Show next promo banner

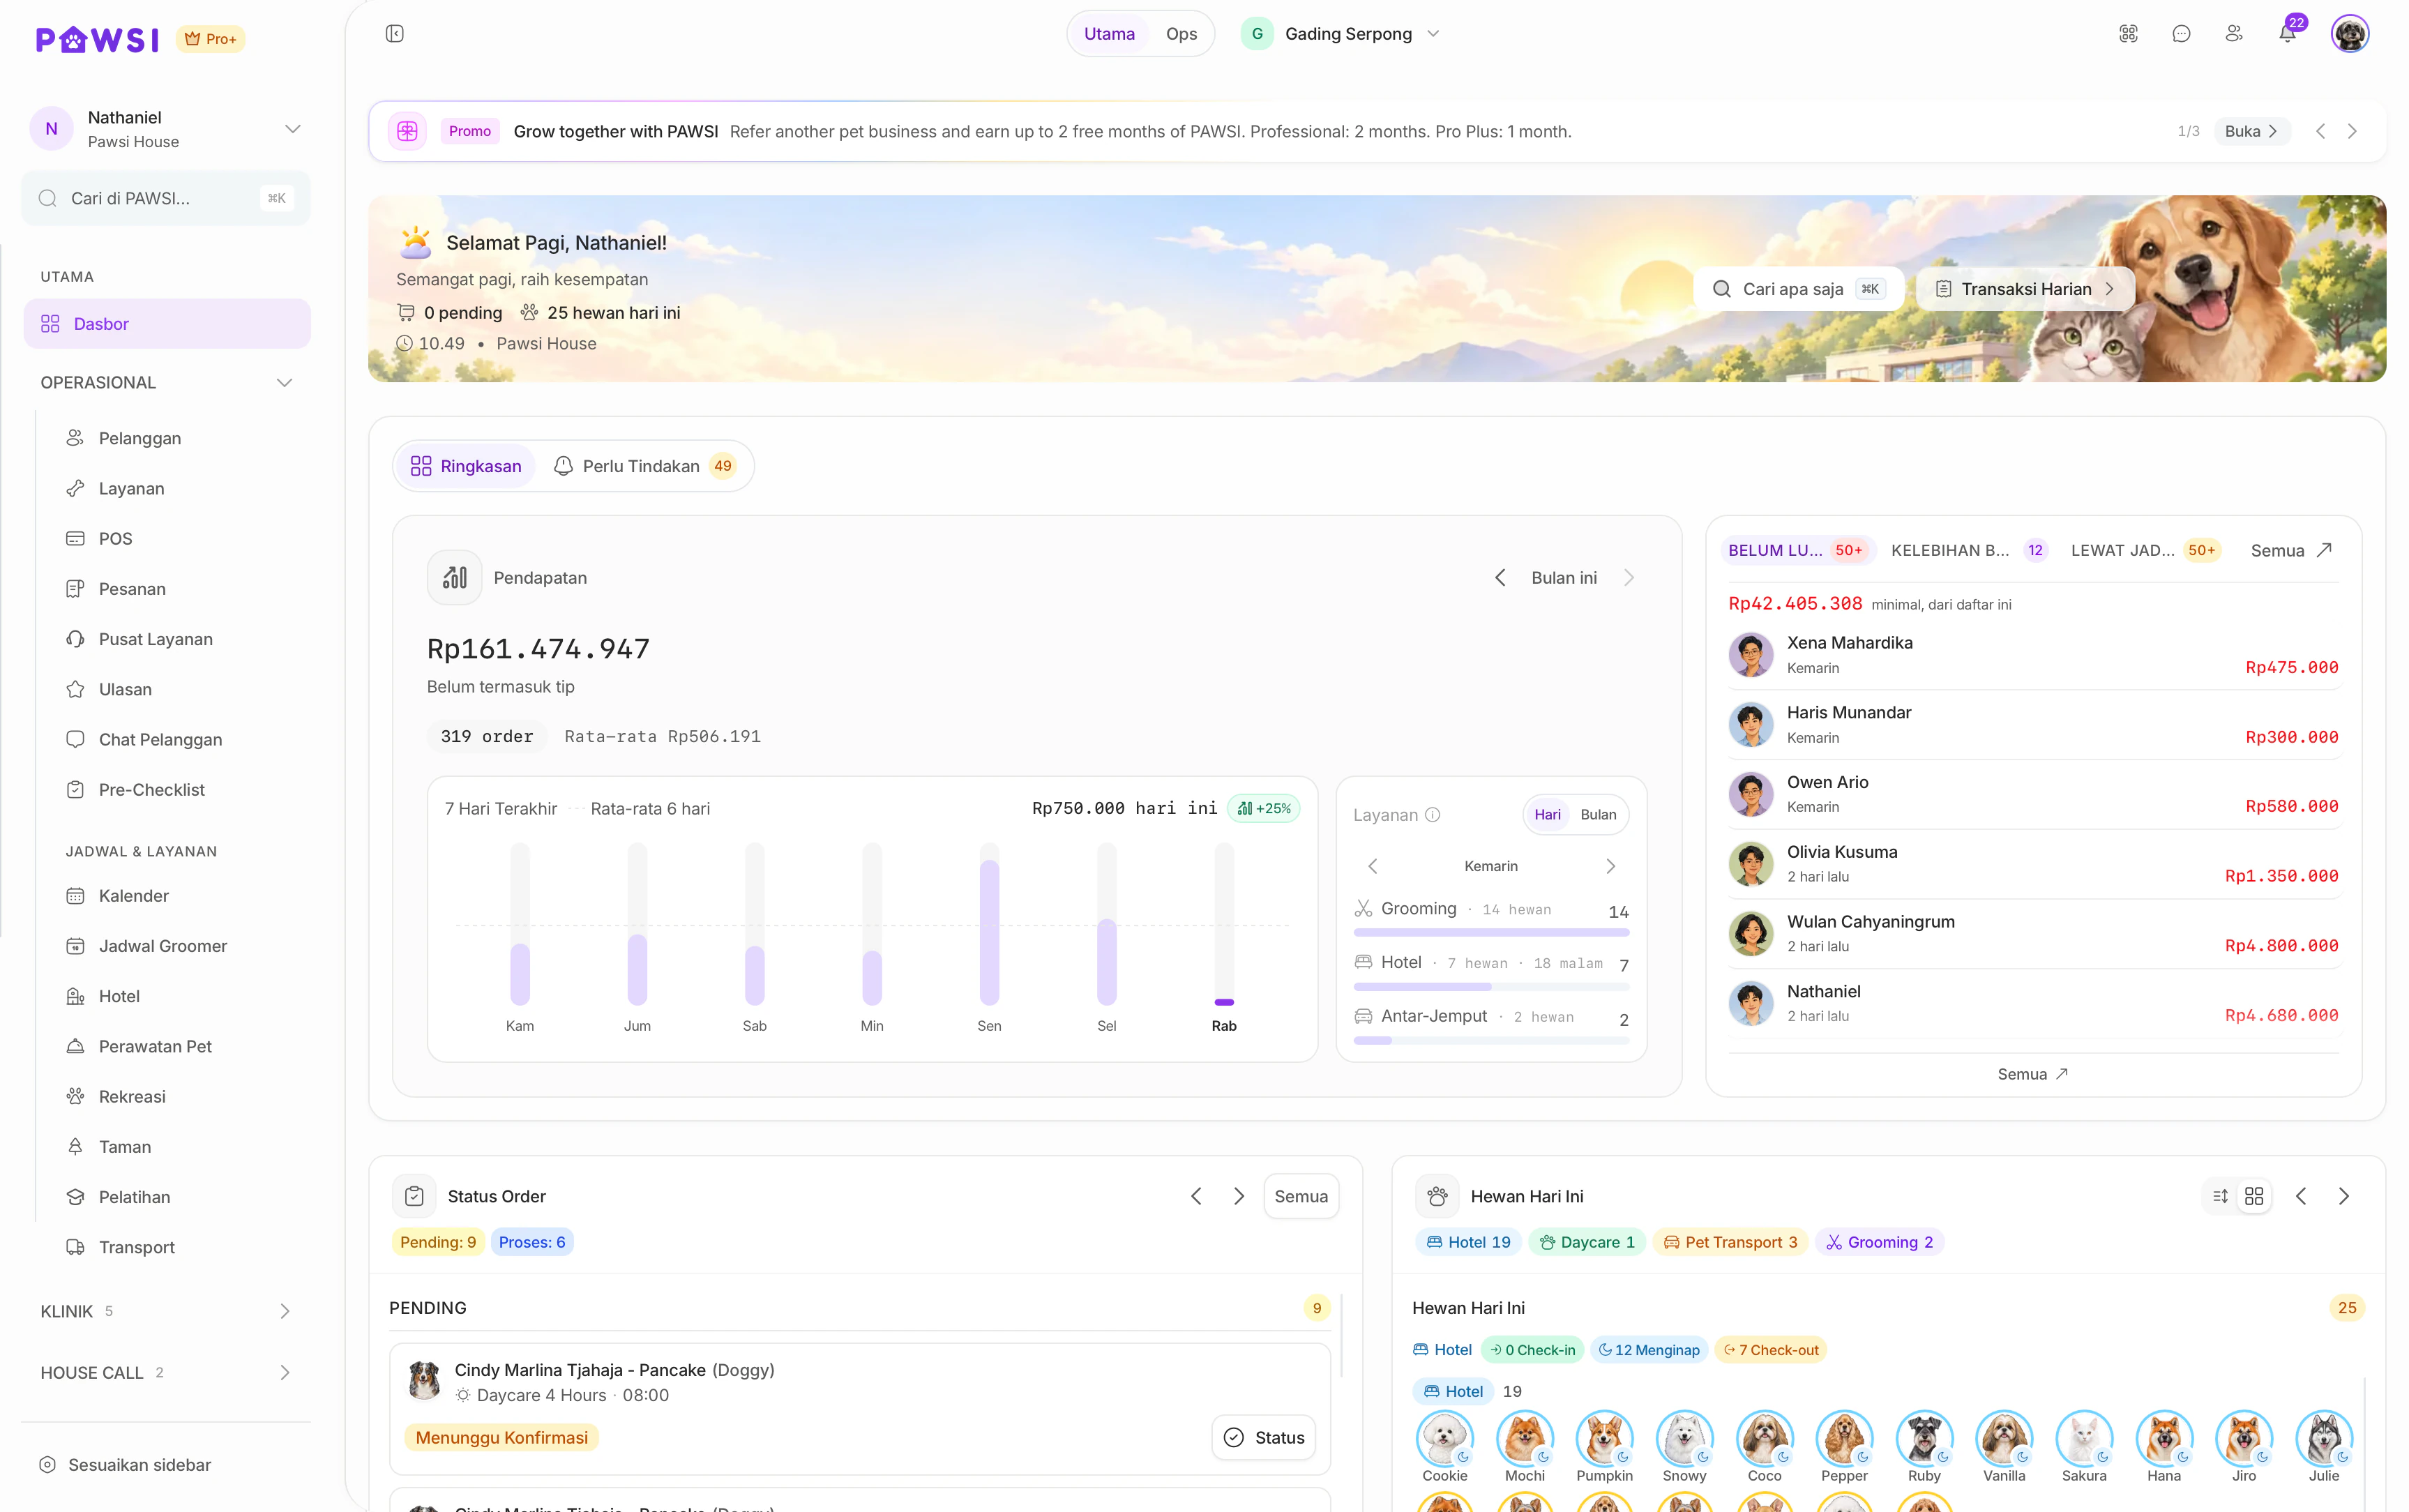pyautogui.click(x=2352, y=131)
